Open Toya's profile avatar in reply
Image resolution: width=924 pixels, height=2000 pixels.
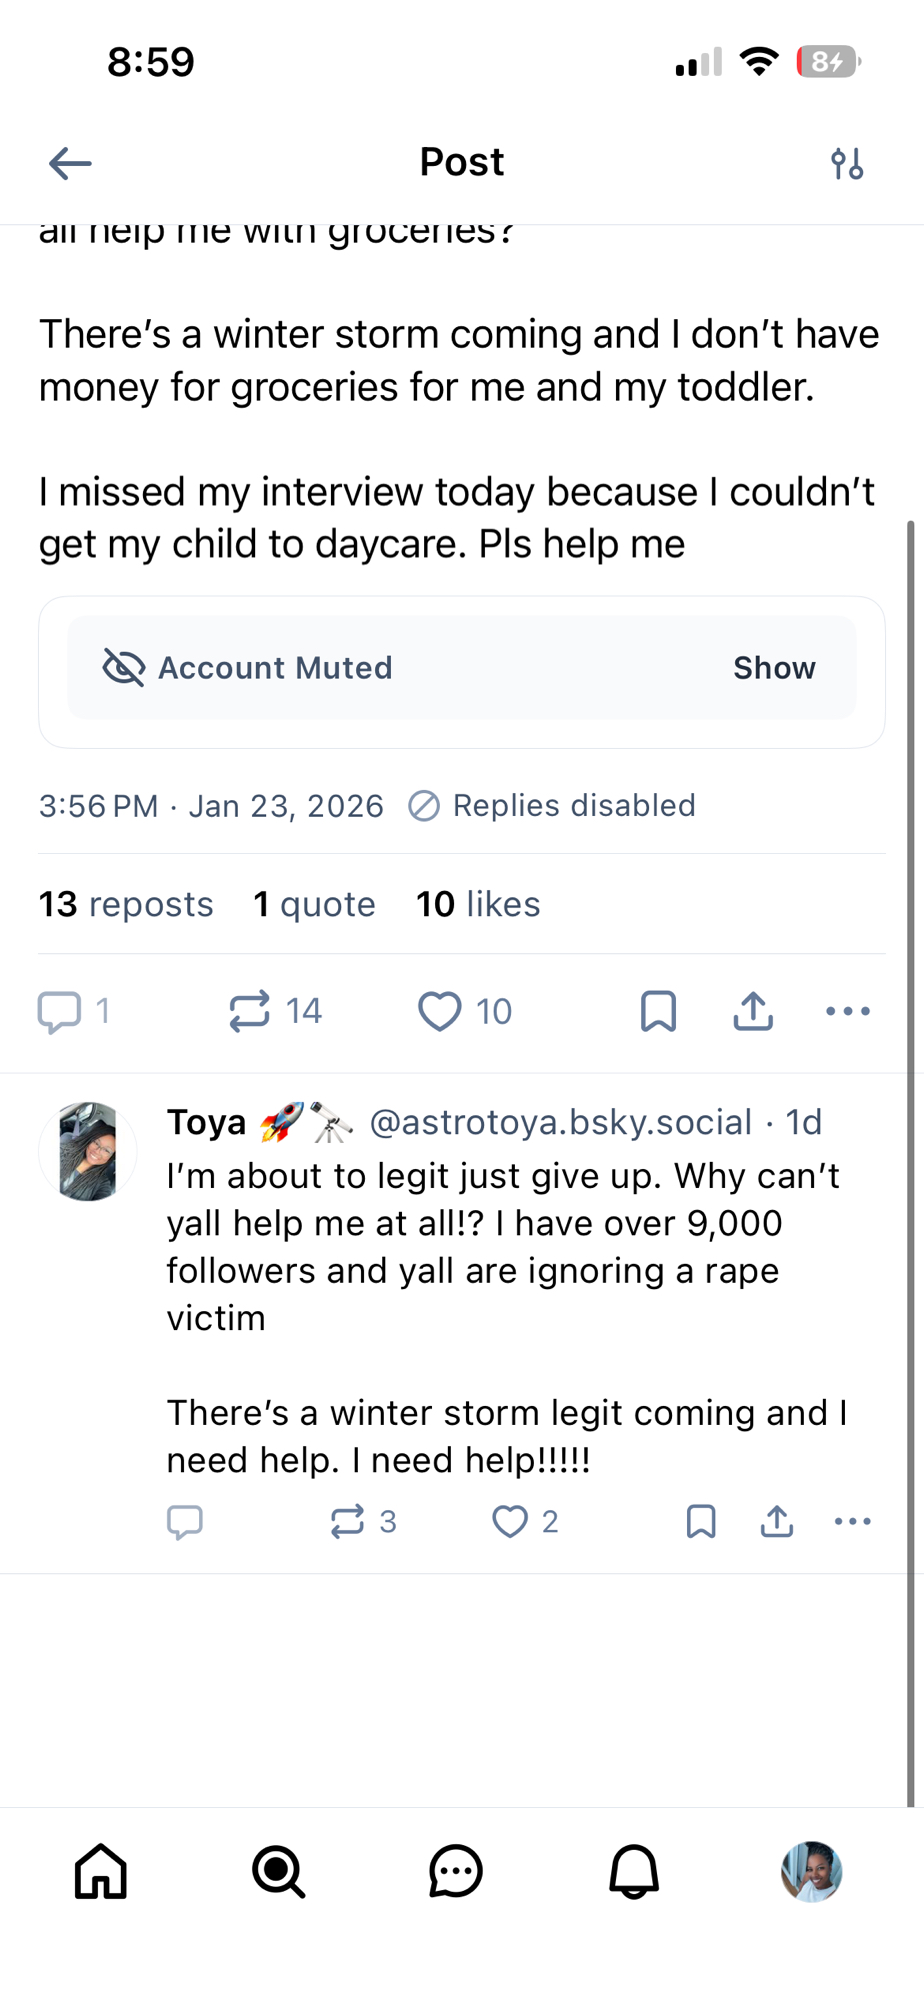pos(88,1152)
